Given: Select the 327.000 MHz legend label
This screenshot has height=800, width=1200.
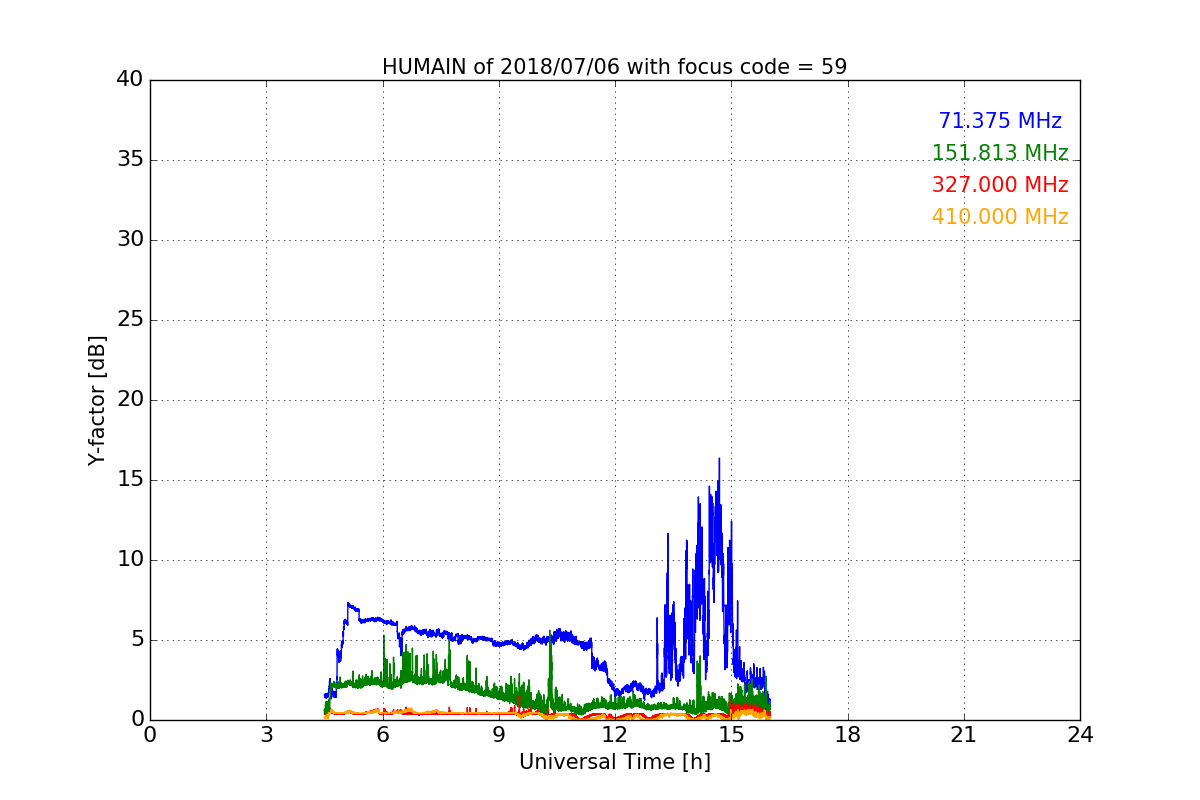Looking at the screenshot, I should click(1000, 185).
